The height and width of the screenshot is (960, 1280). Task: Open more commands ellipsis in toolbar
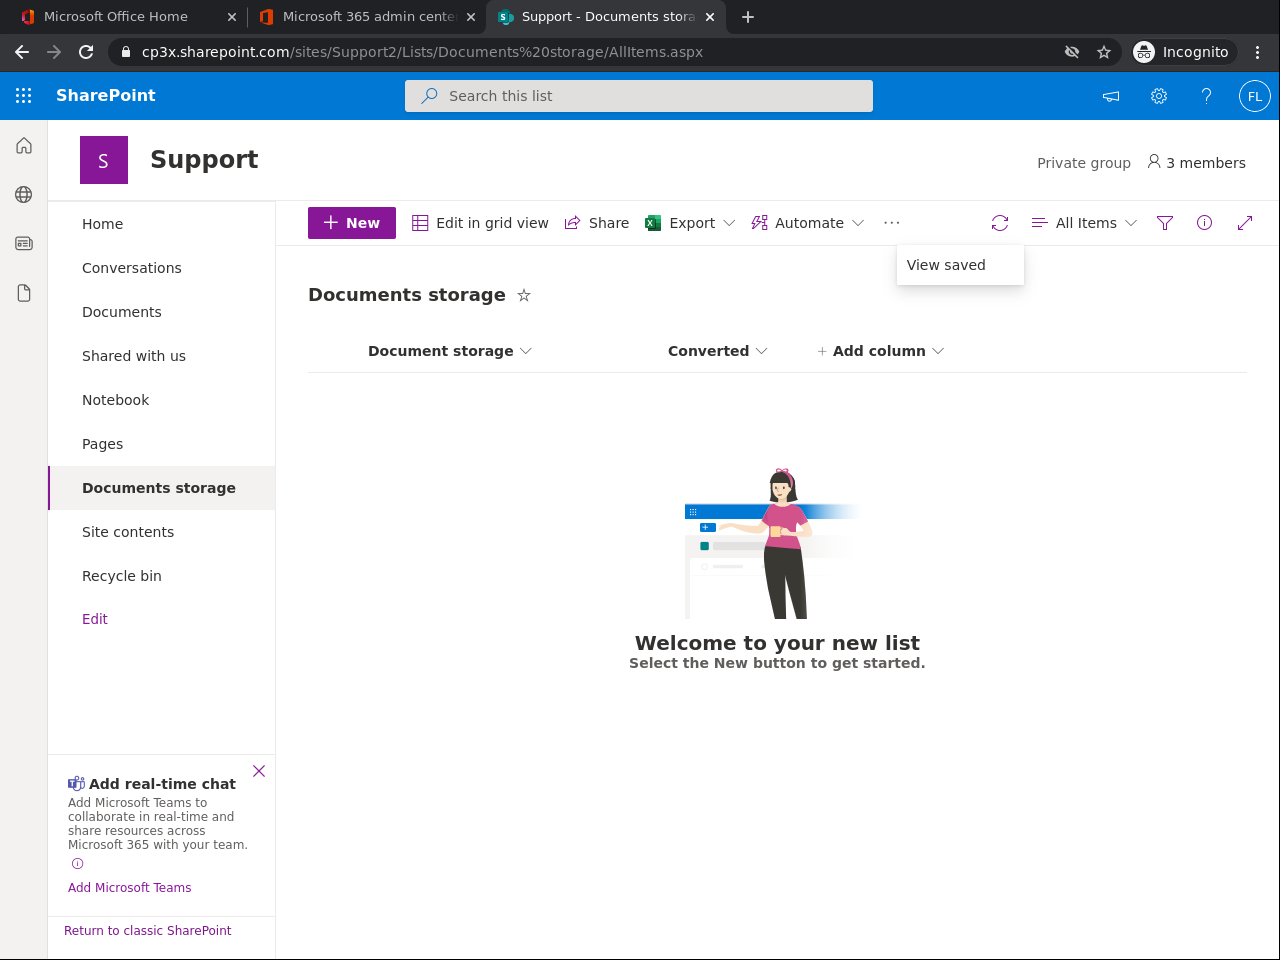tap(892, 223)
